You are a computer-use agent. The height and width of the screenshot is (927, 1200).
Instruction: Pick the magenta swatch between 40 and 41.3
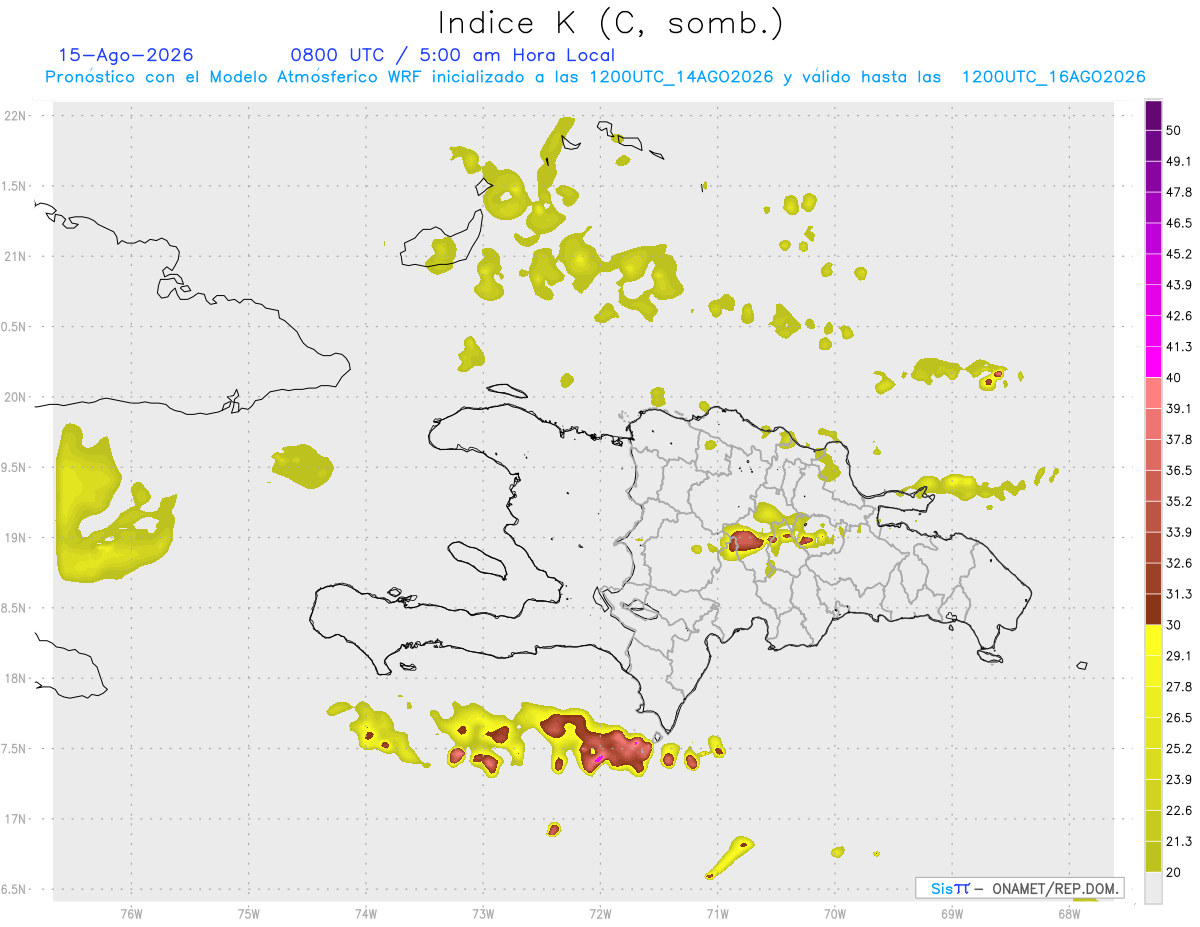tap(1154, 362)
